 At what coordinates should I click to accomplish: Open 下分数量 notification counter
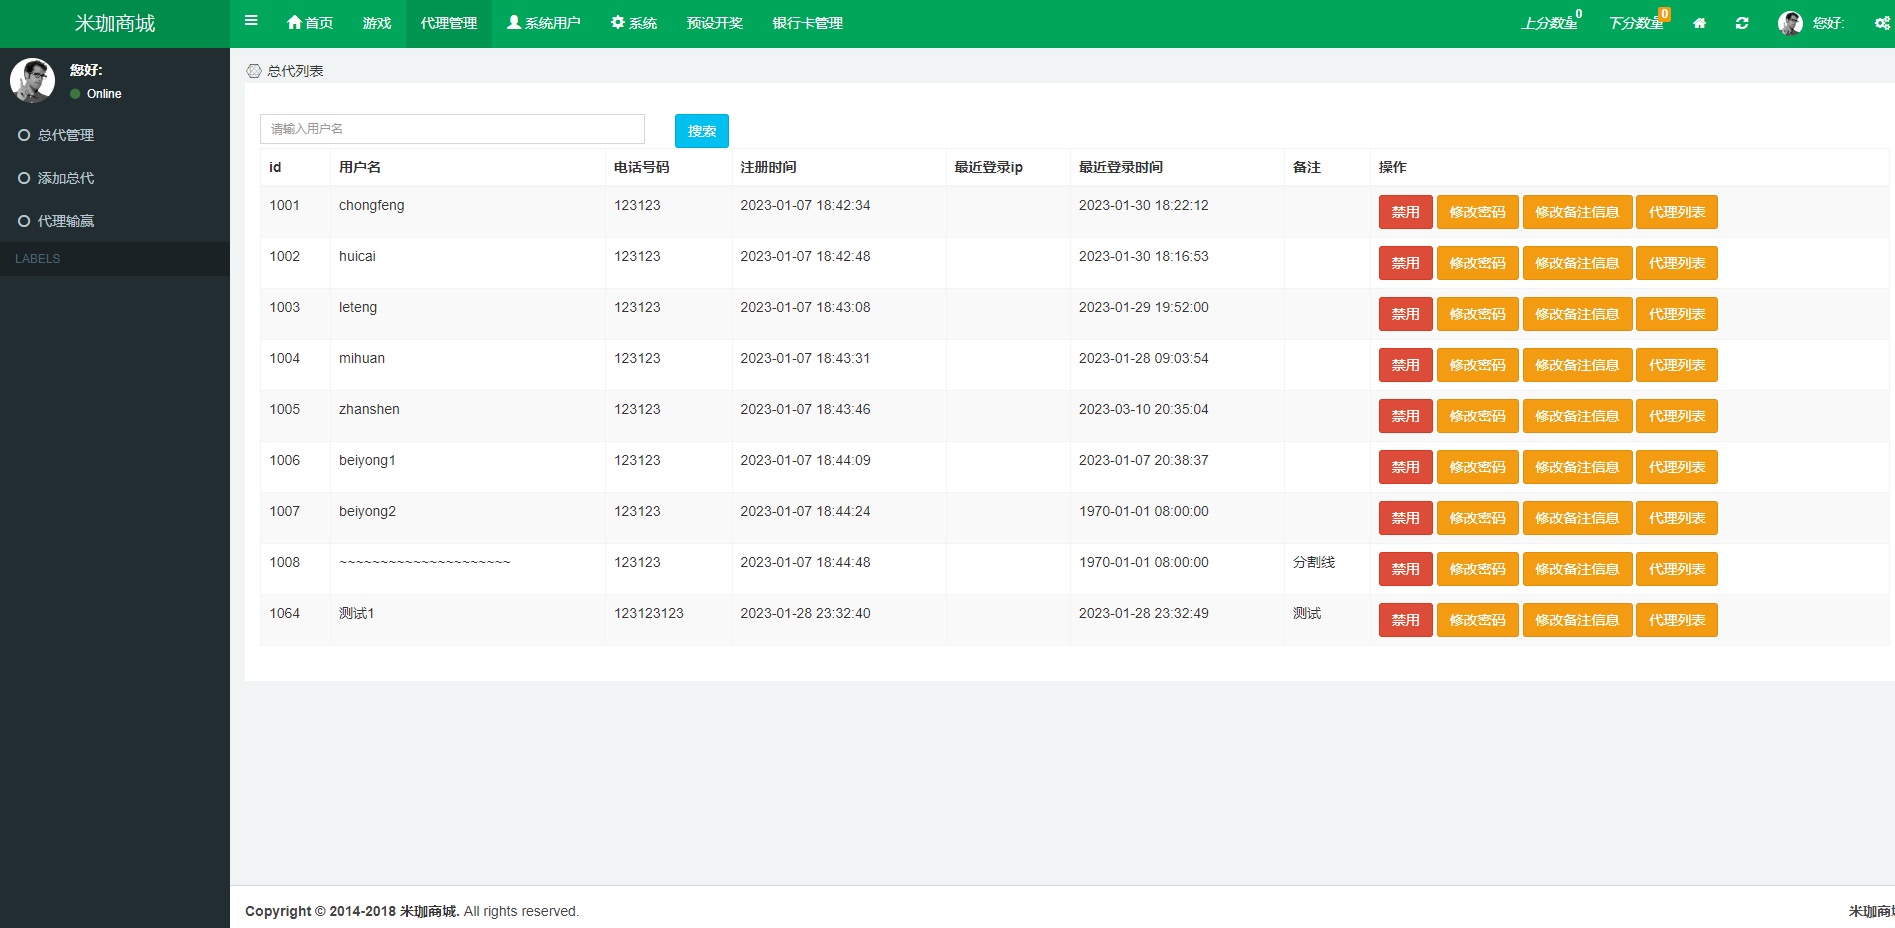pyautogui.click(x=1637, y=23)
